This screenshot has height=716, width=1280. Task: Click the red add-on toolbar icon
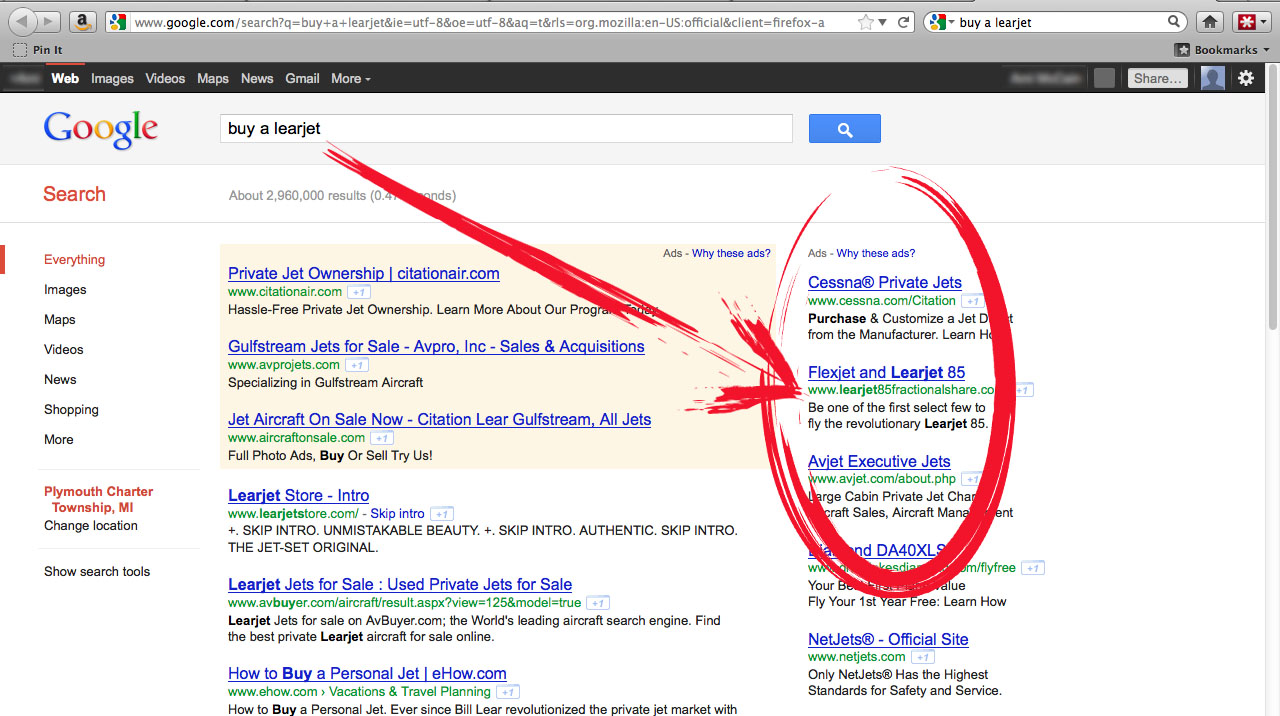point(1247,22)
